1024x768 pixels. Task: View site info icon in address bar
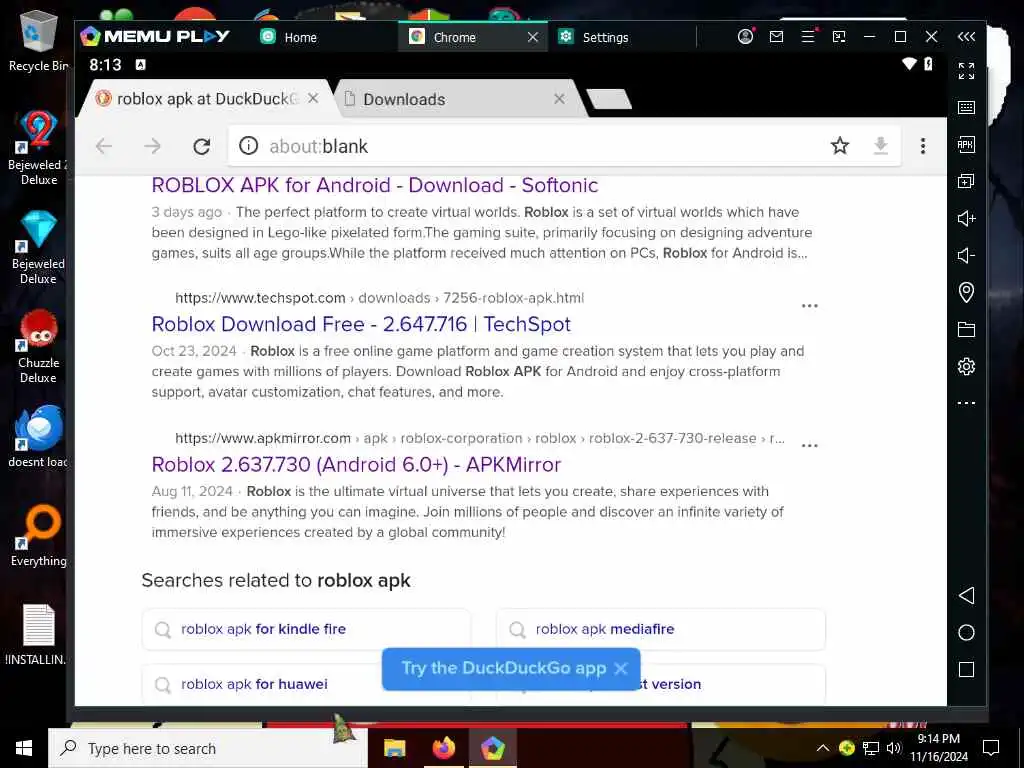pyautogui.click(x=248, y=146)
